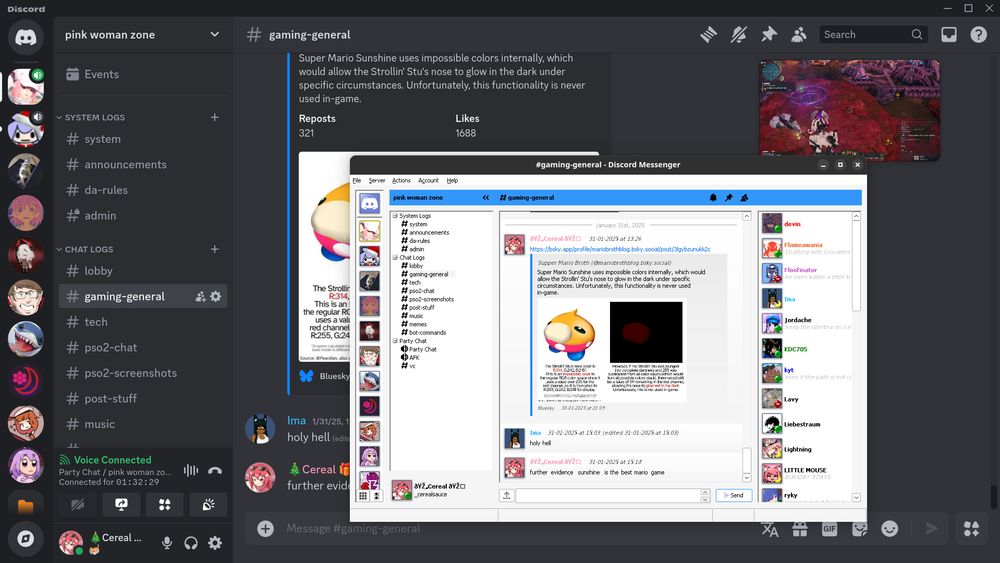The height and width of the screenshot is (563, 1000).
Task: Click Send button in Discord Messenger
Action: click(734, 495)
